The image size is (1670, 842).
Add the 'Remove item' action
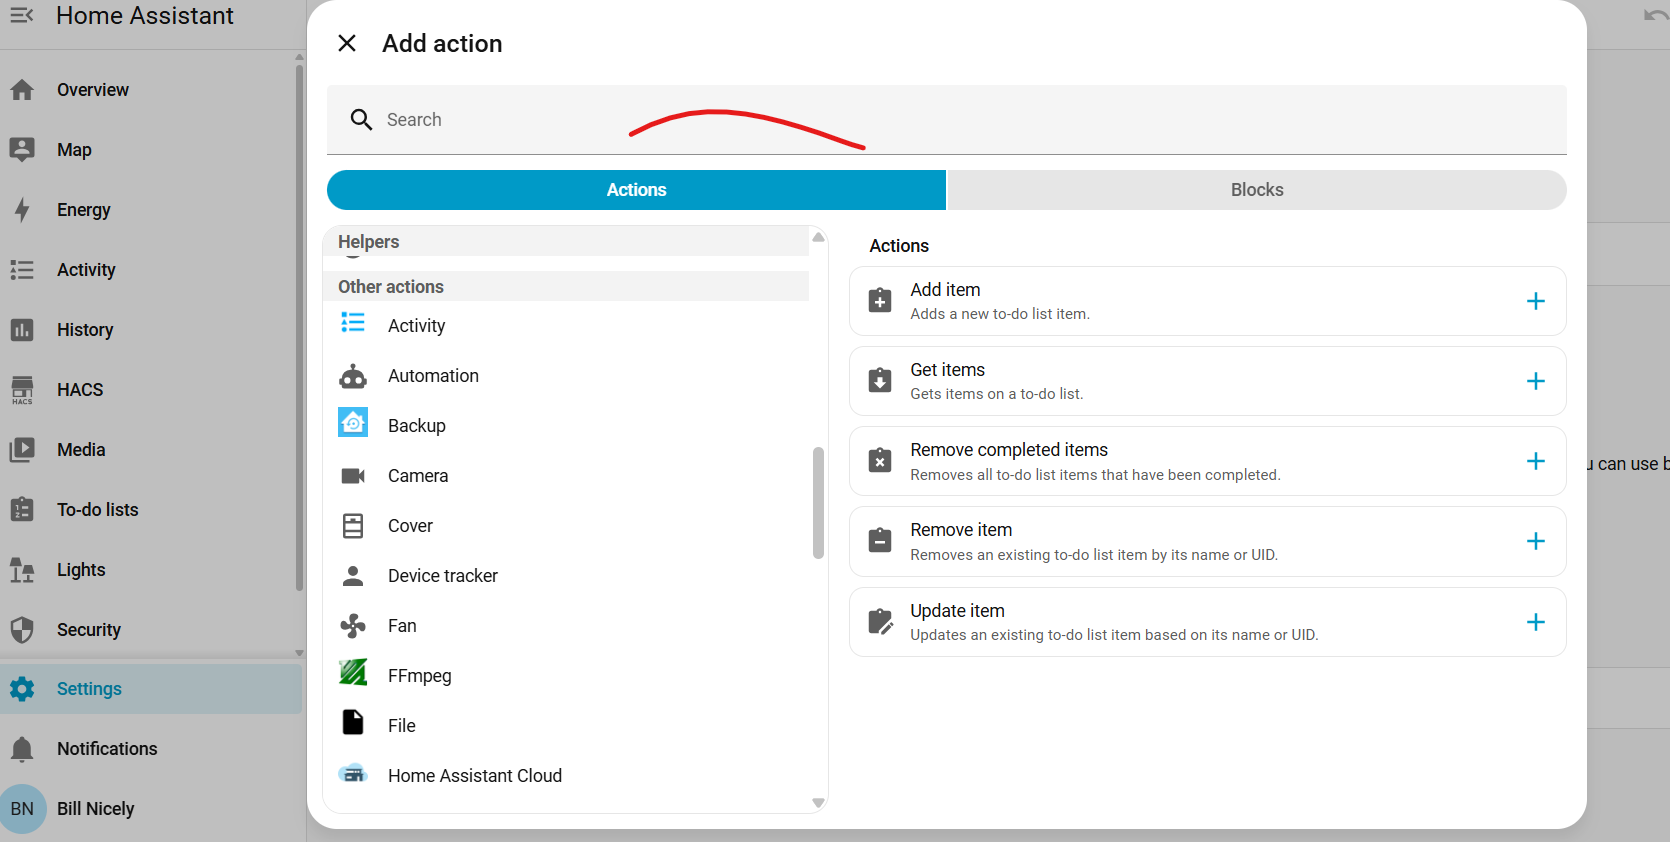1536,541
